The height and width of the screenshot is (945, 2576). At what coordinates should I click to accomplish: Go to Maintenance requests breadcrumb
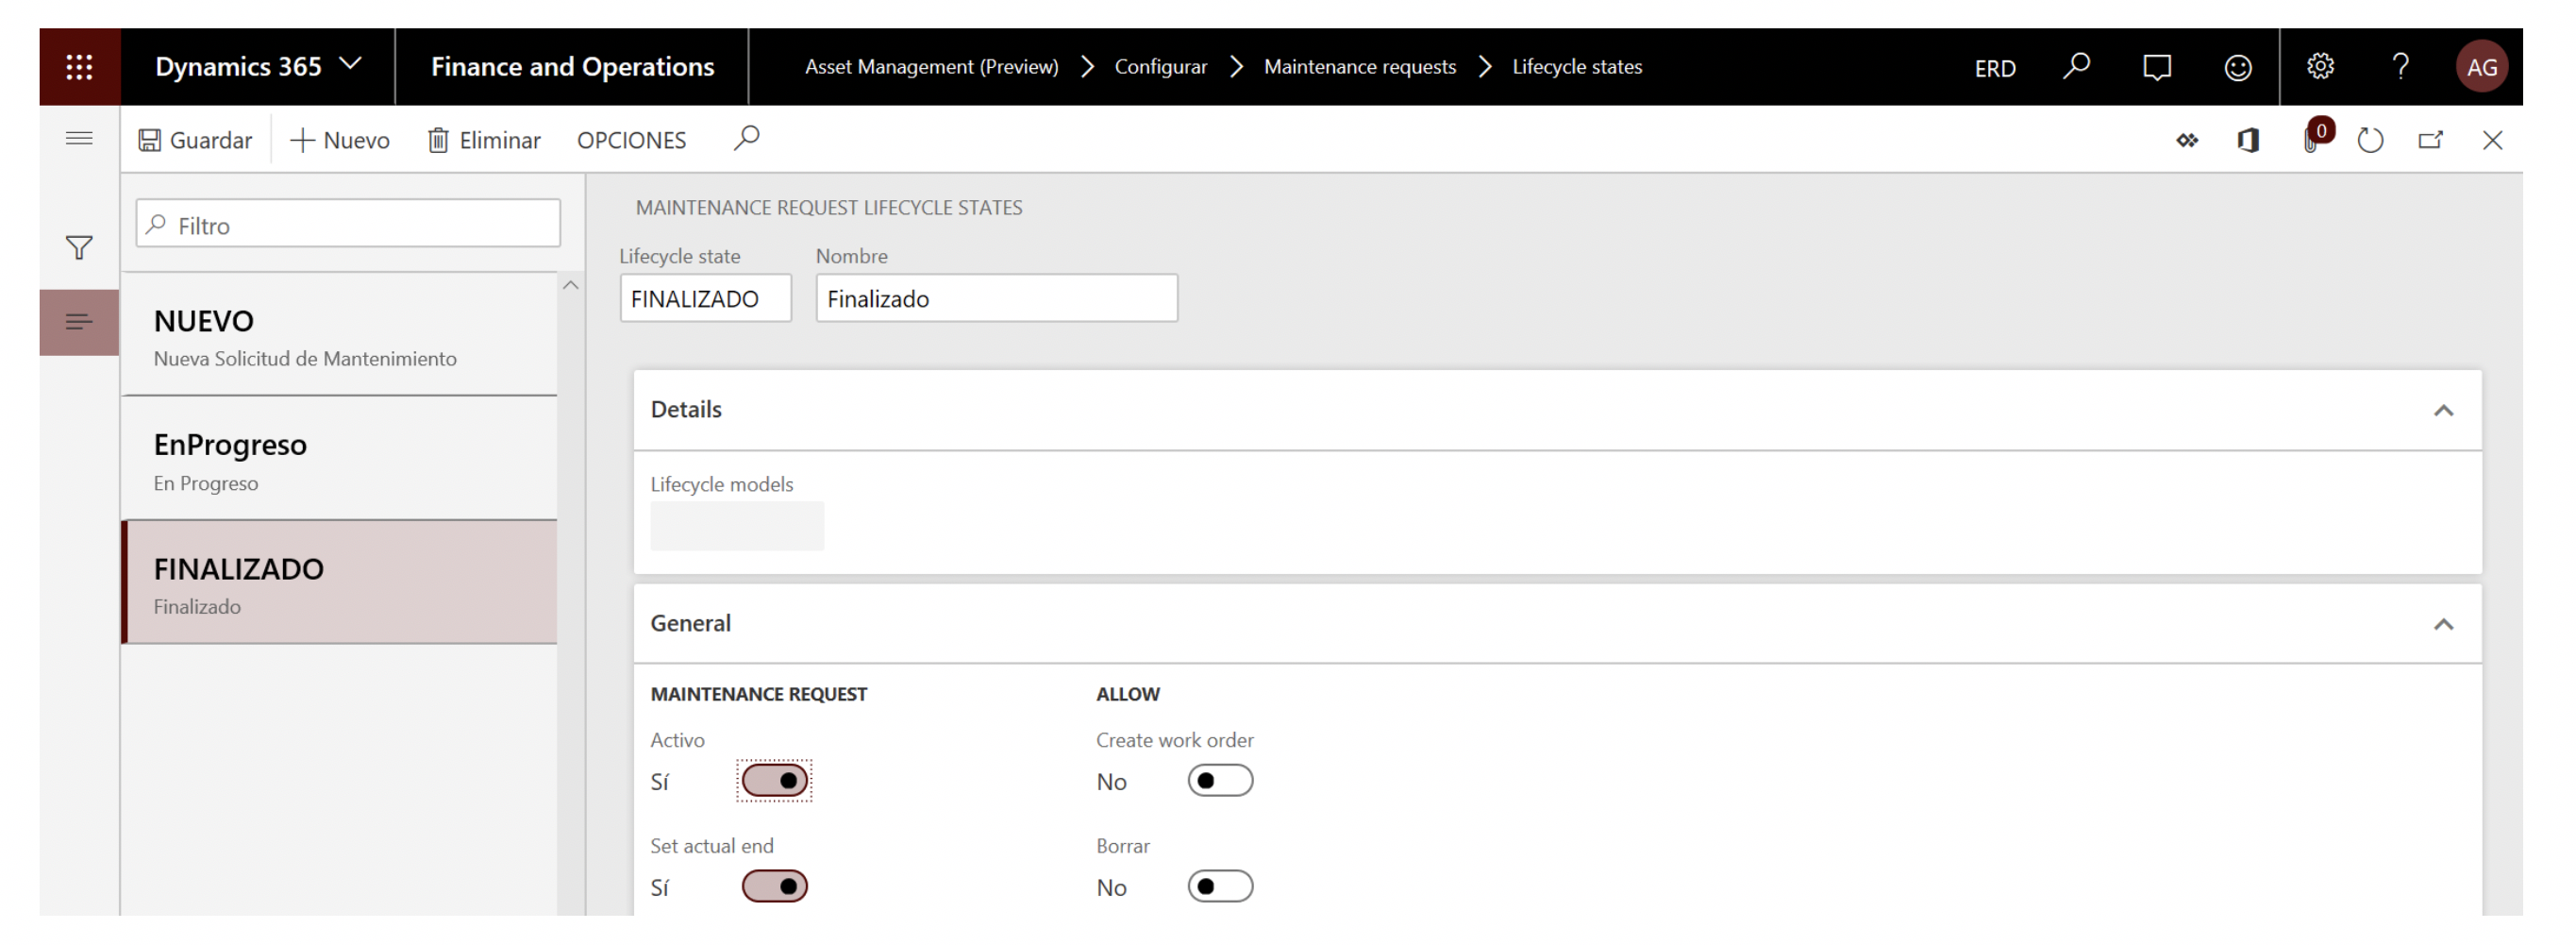(x=1359, y=67)
